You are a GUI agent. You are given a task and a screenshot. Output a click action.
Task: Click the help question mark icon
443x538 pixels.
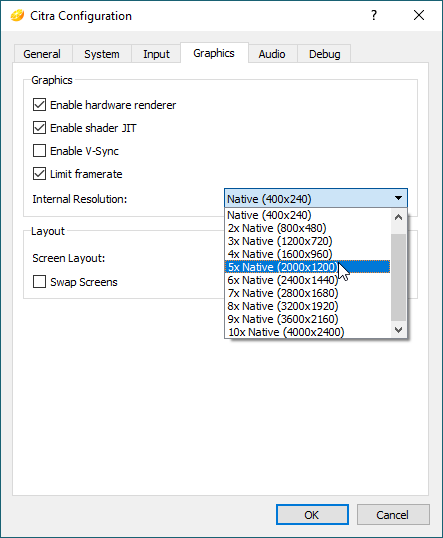(374, 15)
